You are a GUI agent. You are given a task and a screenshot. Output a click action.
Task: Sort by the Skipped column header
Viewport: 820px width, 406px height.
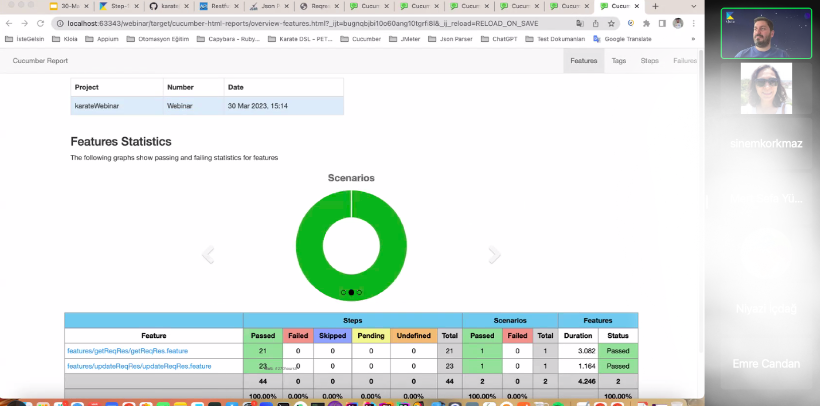332,336
